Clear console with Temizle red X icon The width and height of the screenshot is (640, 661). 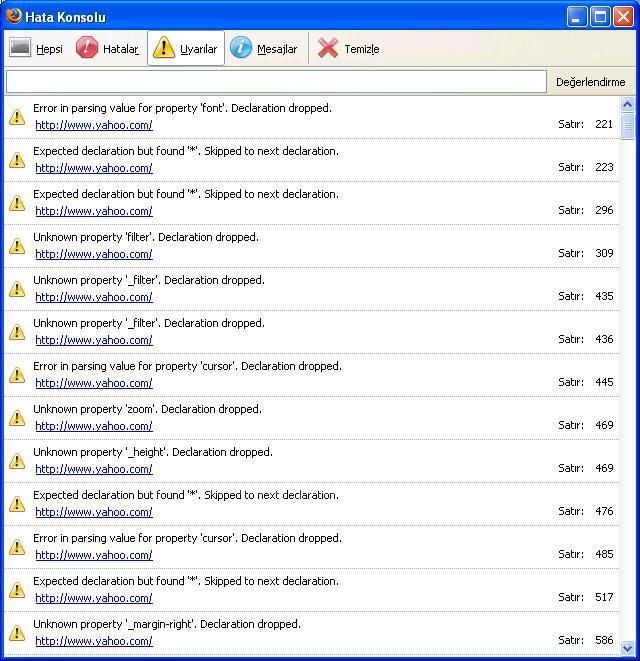tap(328, 48)
